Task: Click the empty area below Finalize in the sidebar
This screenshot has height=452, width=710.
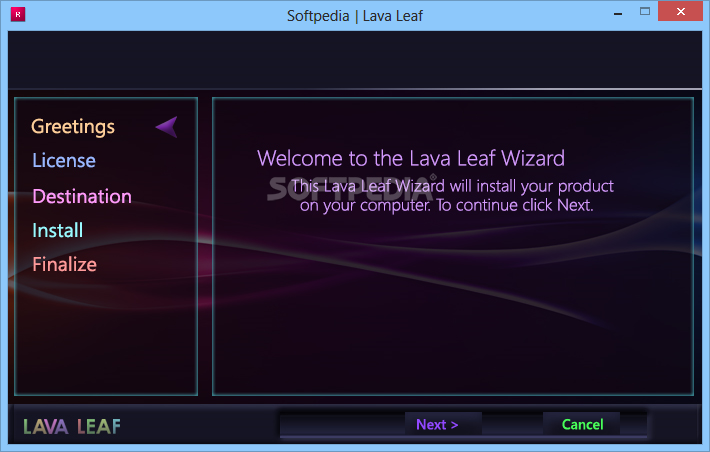Action: [x=106, y=334]
